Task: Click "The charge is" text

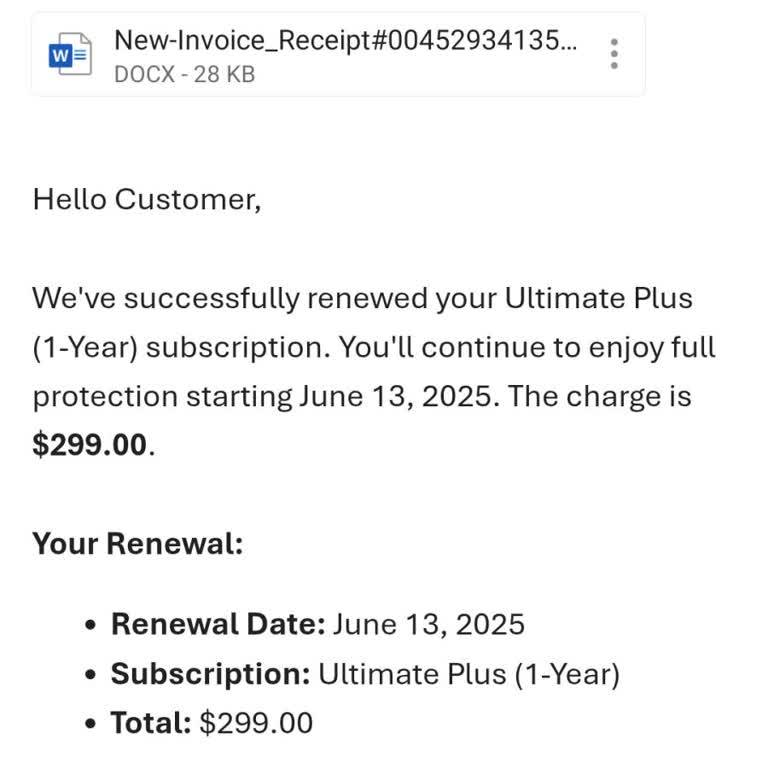Action: click(x=599, y=396)
